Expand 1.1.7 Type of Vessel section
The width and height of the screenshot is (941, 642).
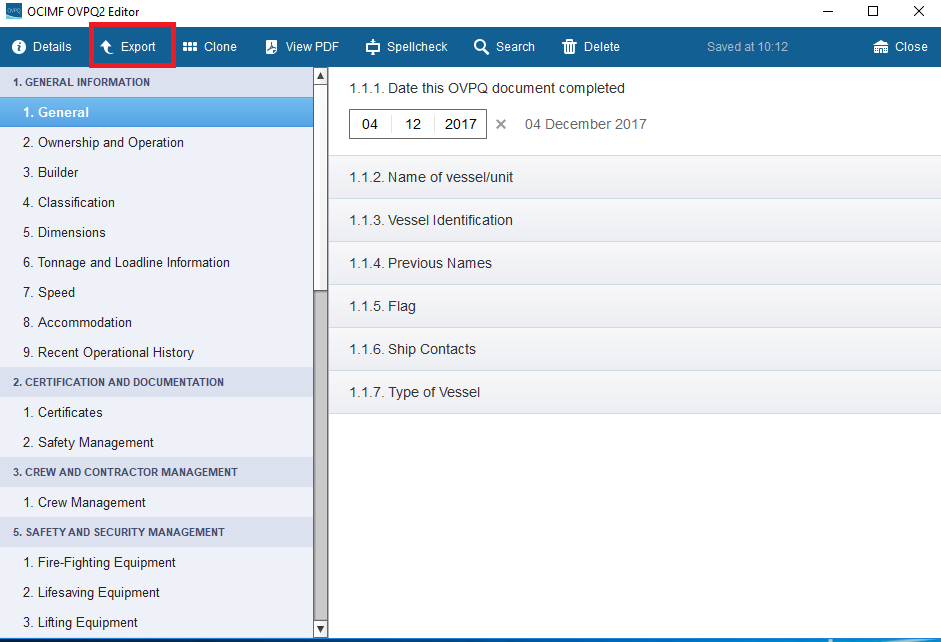634,392
